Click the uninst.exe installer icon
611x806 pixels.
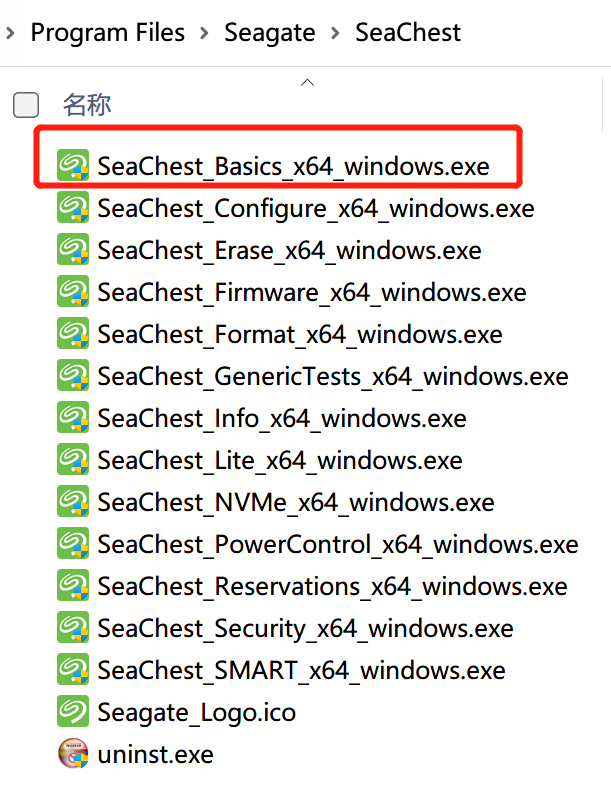[74, 753]
